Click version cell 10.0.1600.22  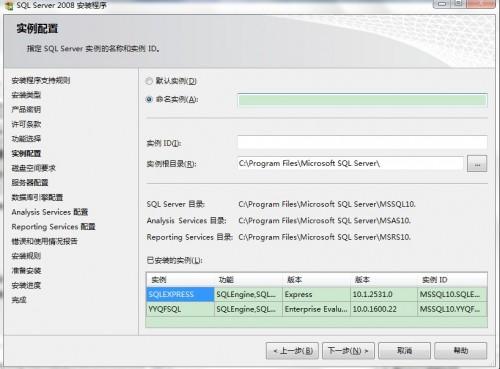pos(384,309)
